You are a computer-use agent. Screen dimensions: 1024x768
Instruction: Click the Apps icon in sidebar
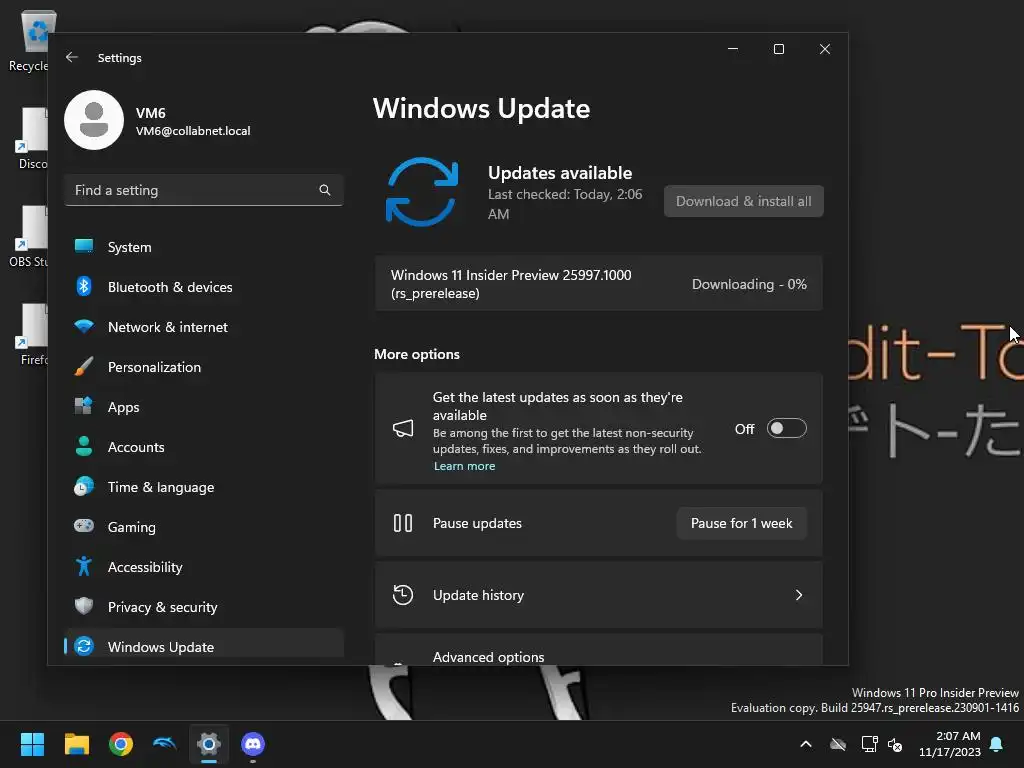coord(84,406)
